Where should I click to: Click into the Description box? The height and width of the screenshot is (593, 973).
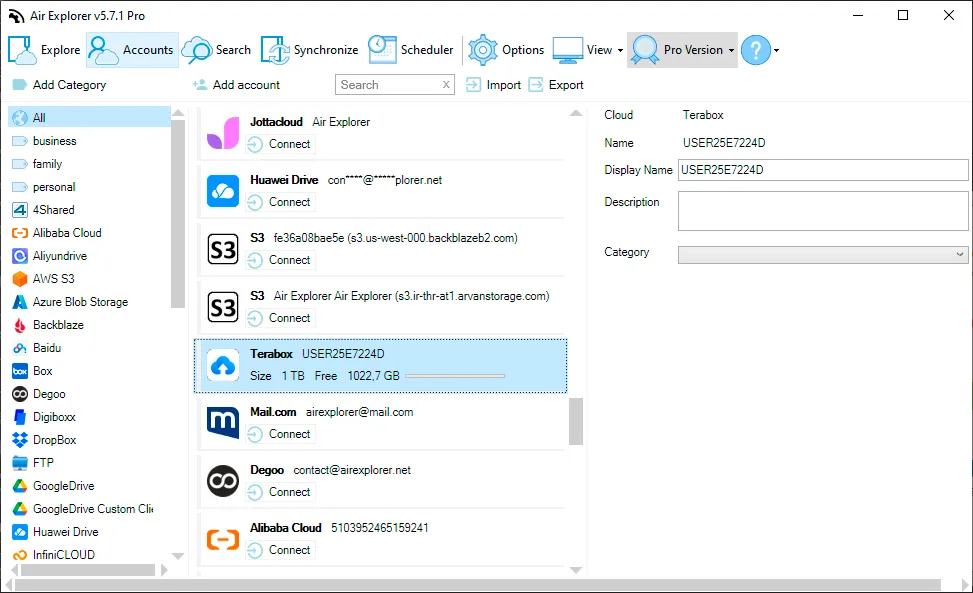823,211
